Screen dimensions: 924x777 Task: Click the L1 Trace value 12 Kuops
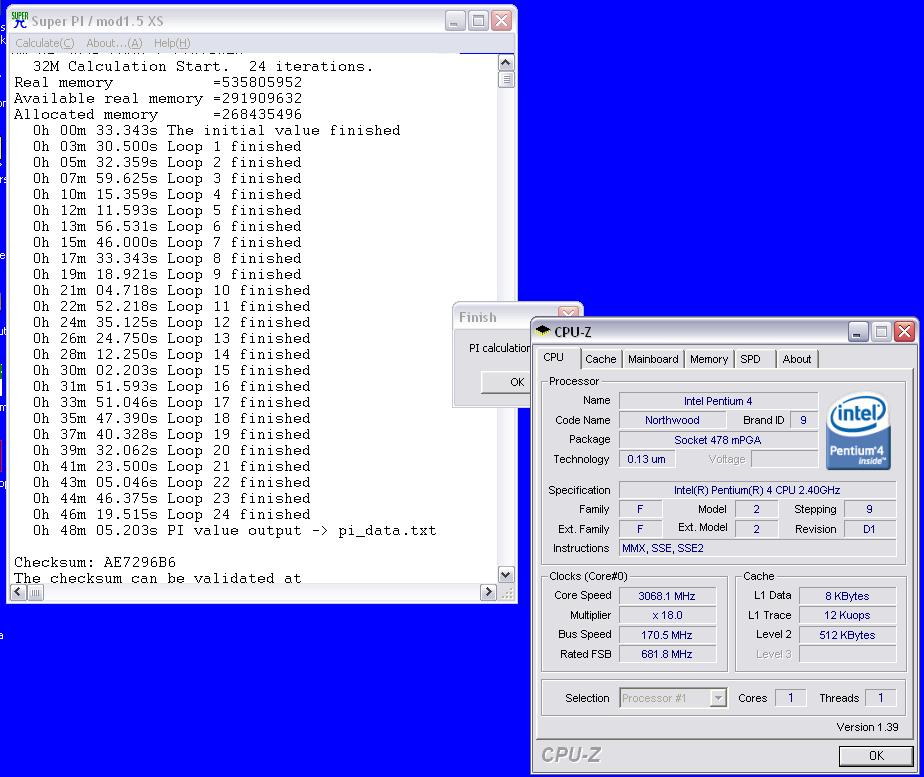coord(847,615)
